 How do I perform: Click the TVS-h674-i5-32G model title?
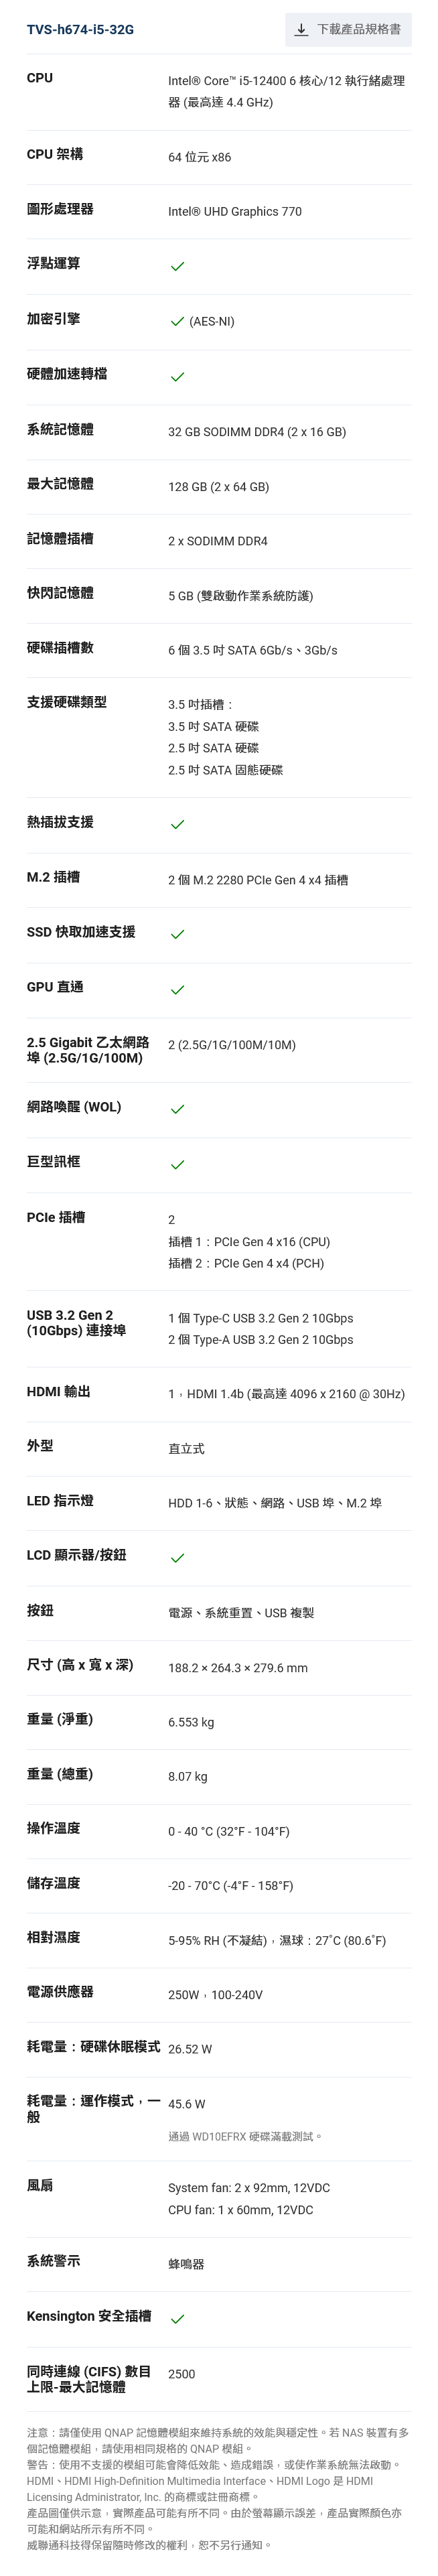[x=80, y=30]
